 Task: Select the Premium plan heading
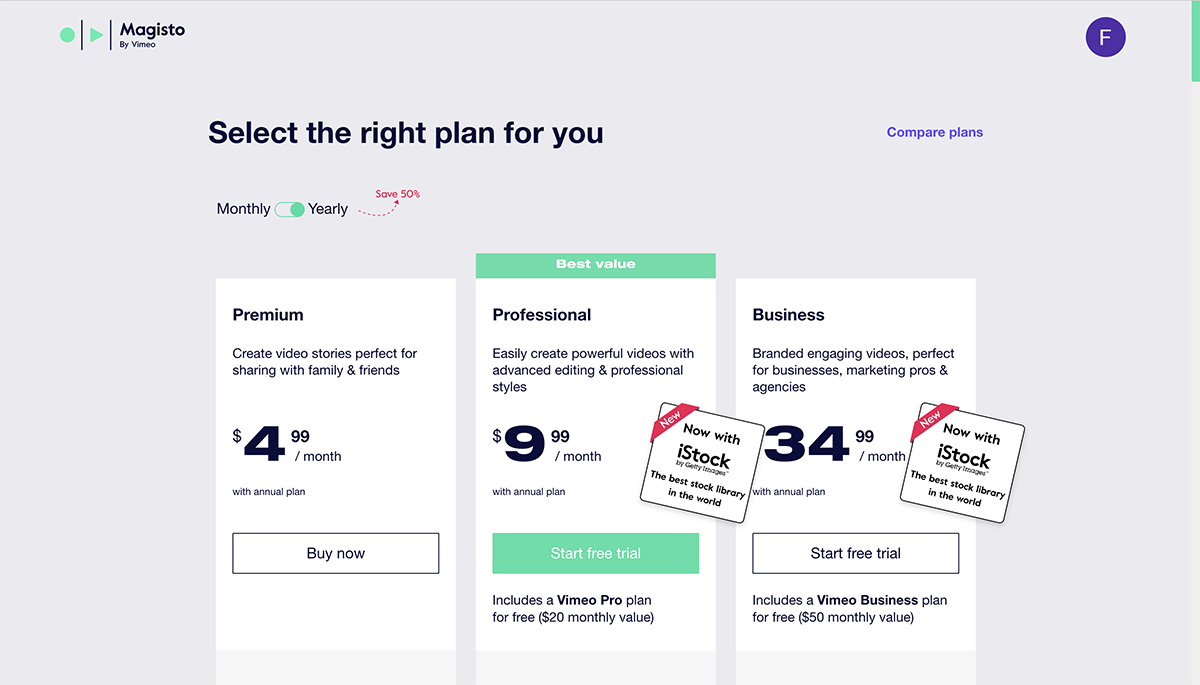pos(268,315)
